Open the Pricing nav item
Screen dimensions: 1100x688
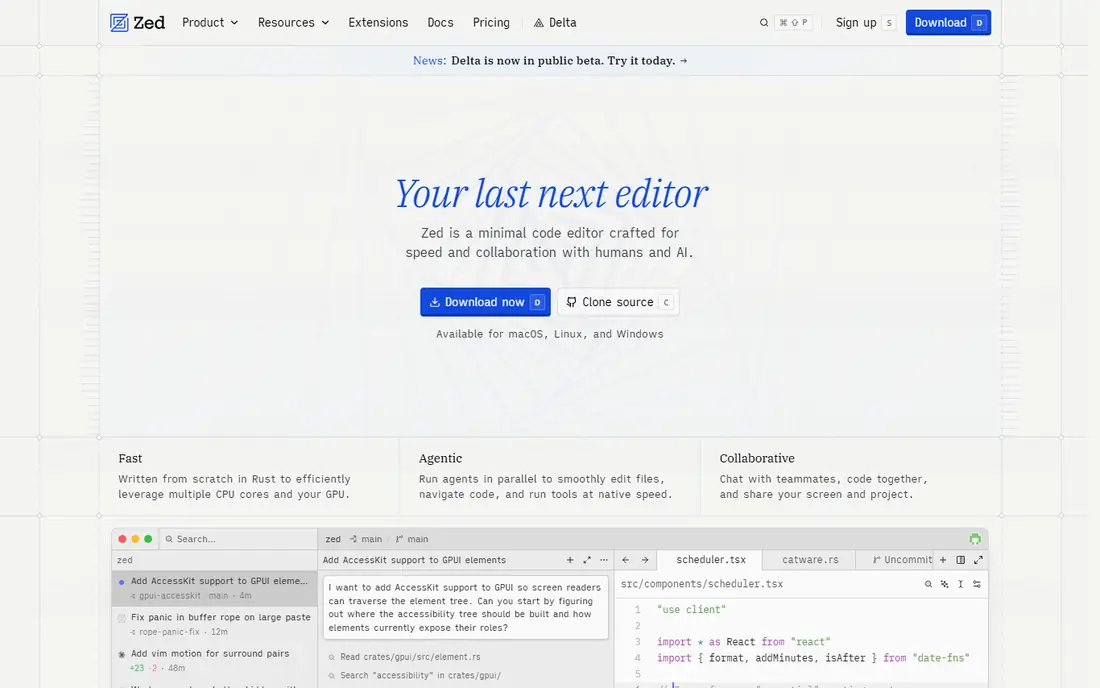tap(491, 22)
